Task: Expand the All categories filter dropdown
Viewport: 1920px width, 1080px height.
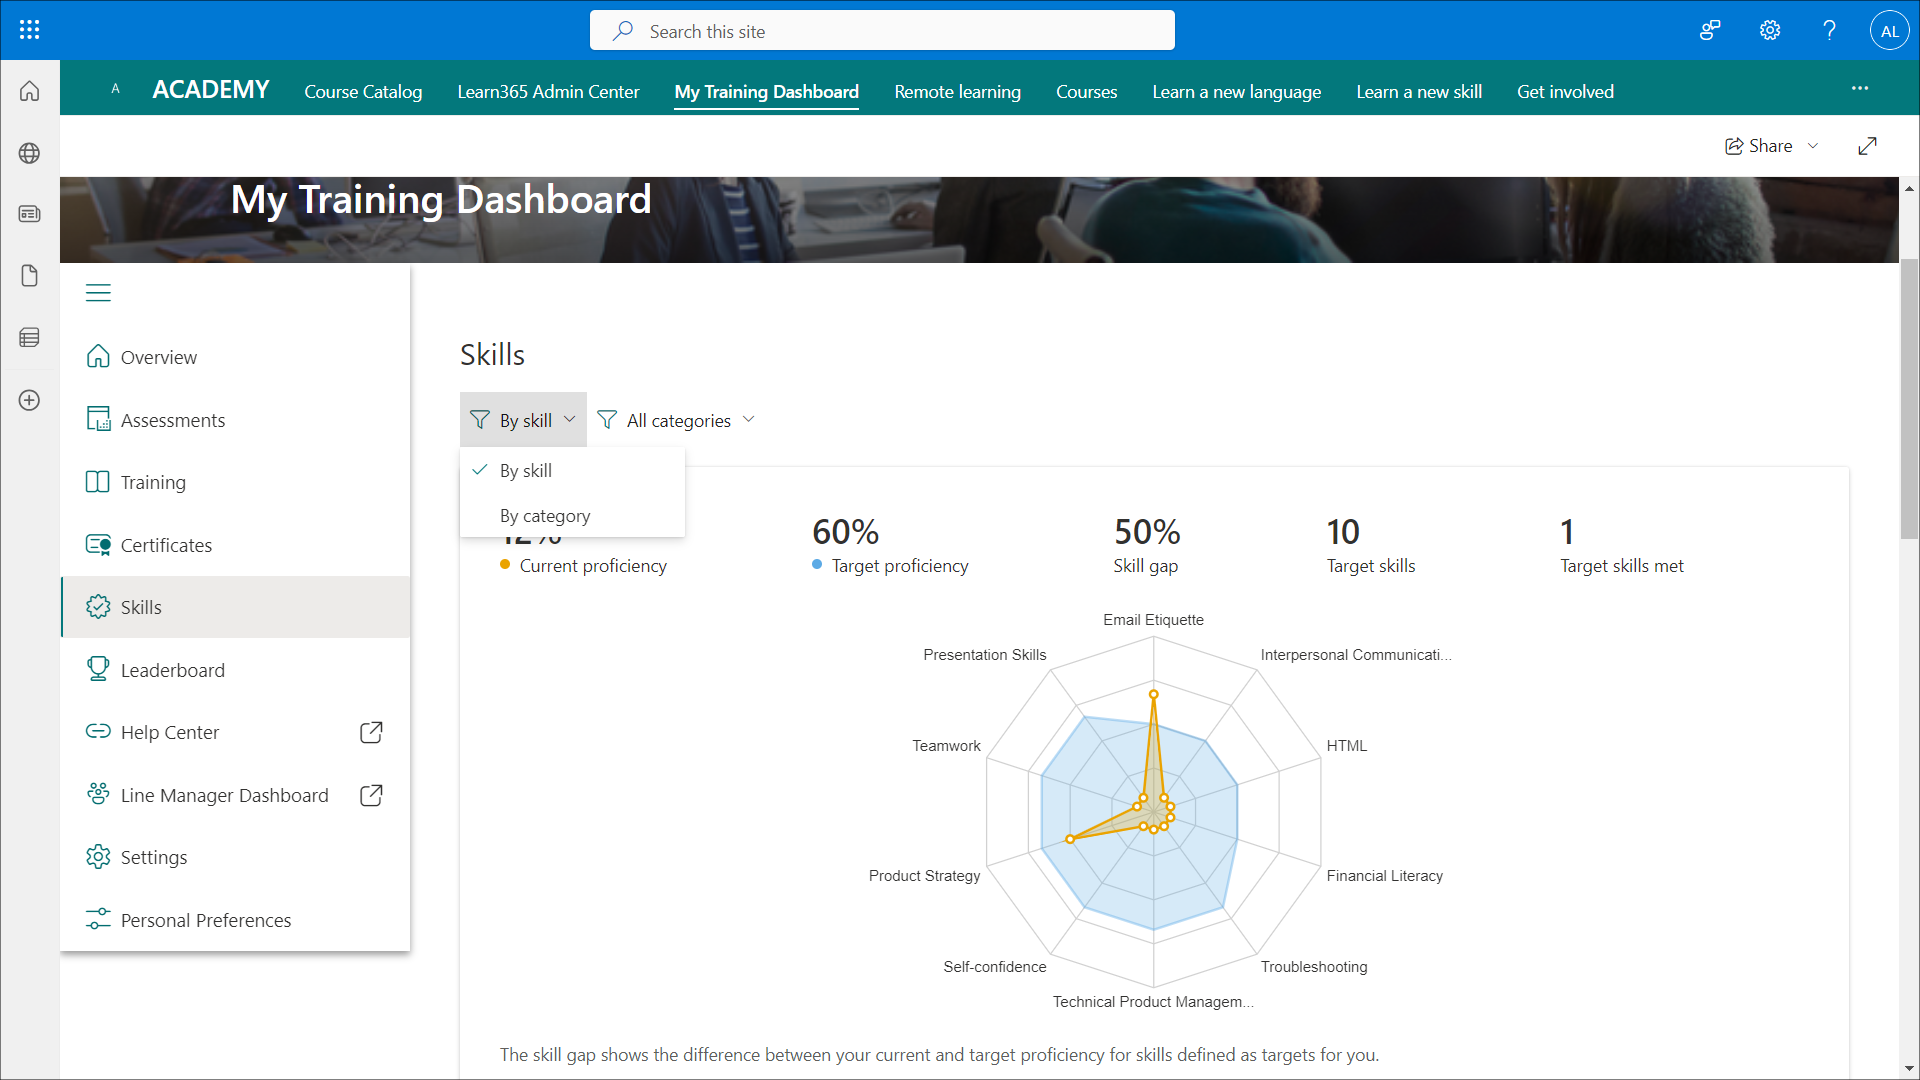Action: coord(677,420)
